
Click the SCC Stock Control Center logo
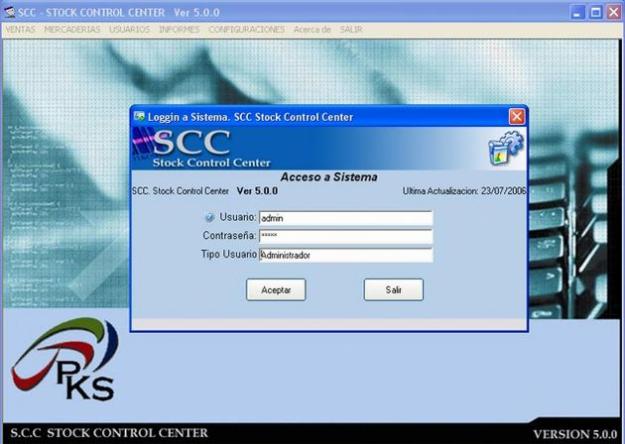[x=202, y=148]
